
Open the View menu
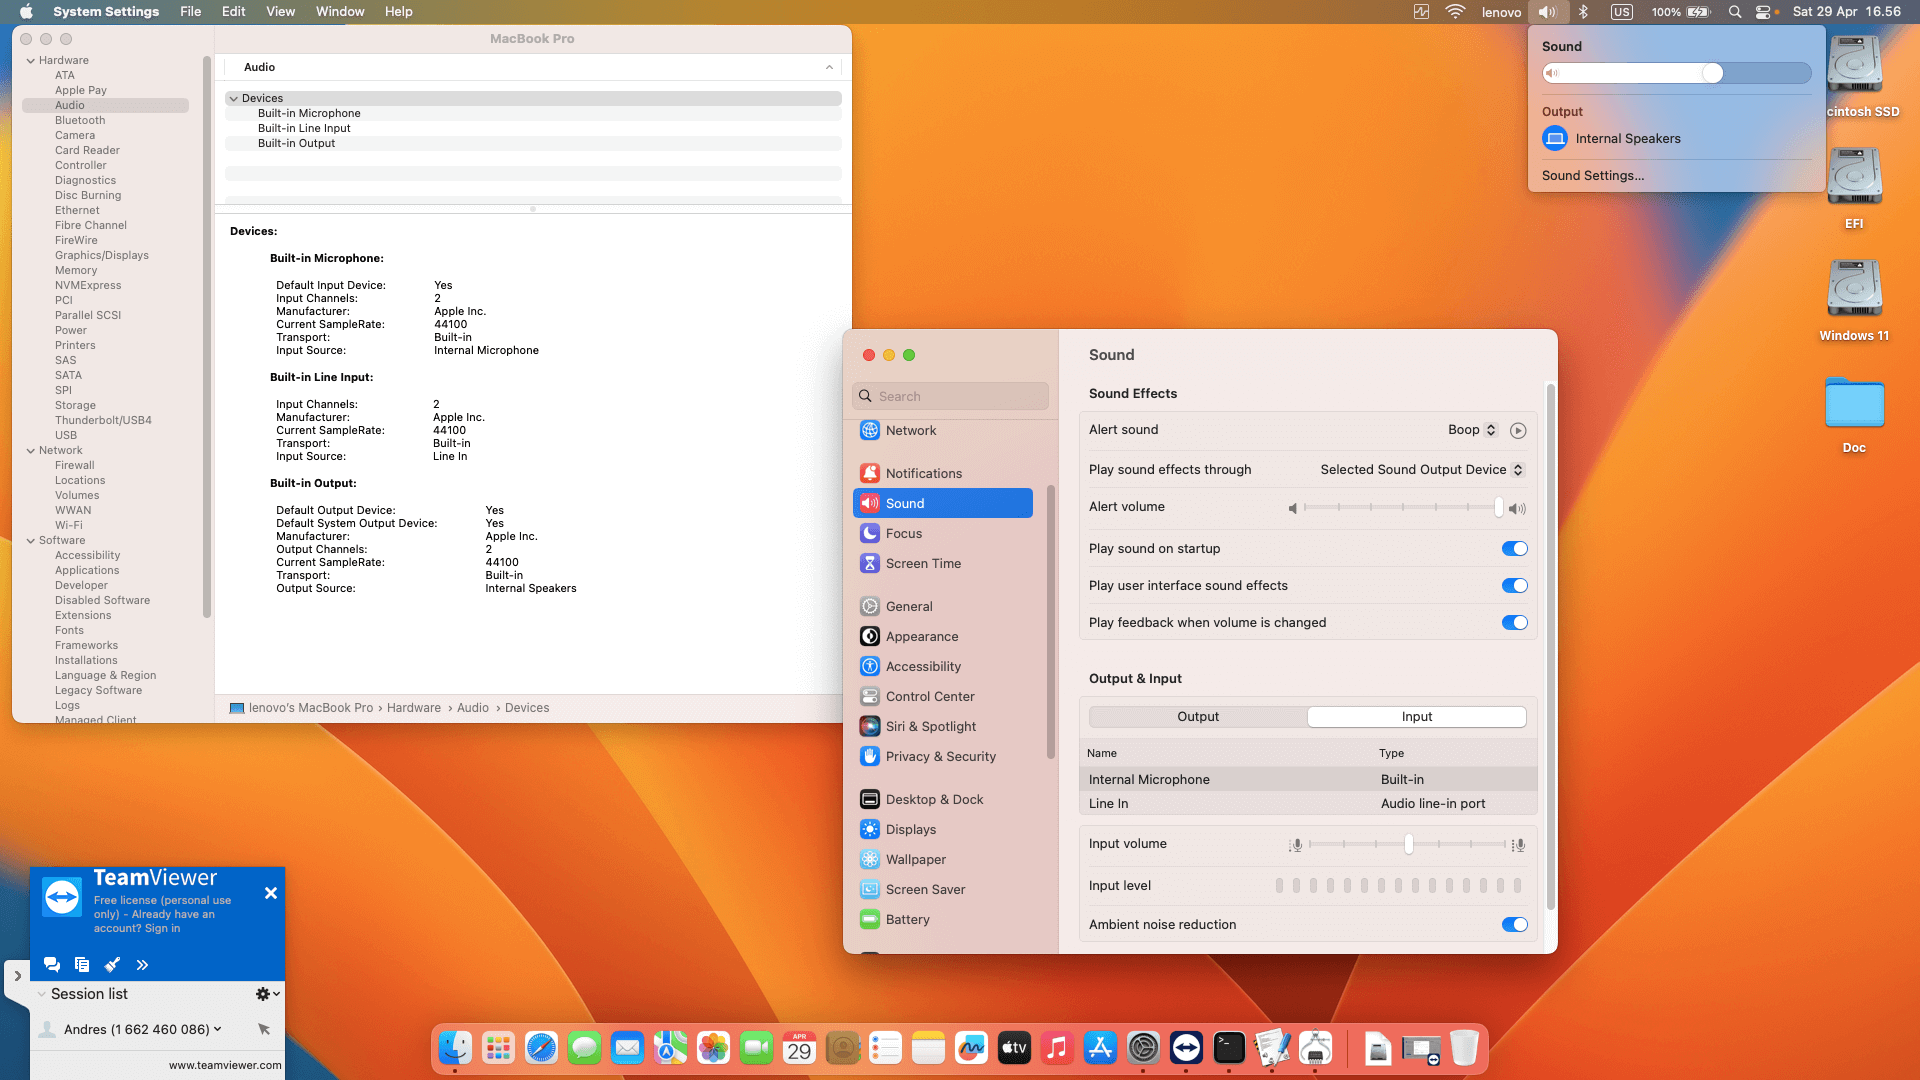tap(280, 12)
